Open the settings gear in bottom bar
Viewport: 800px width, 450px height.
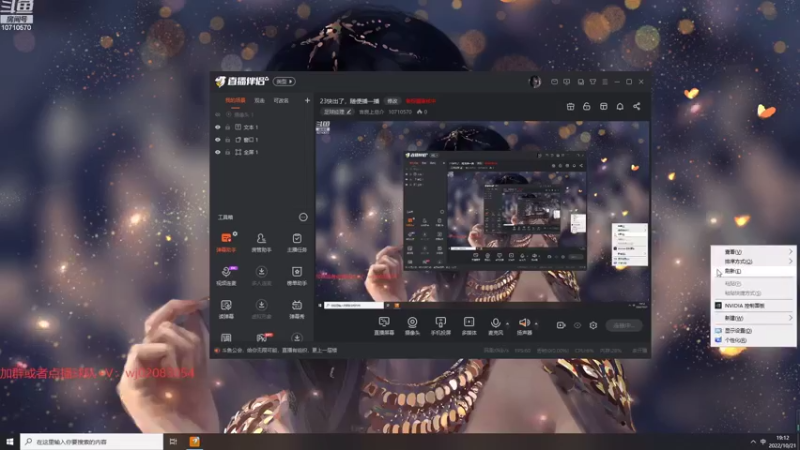coord(593,325)
